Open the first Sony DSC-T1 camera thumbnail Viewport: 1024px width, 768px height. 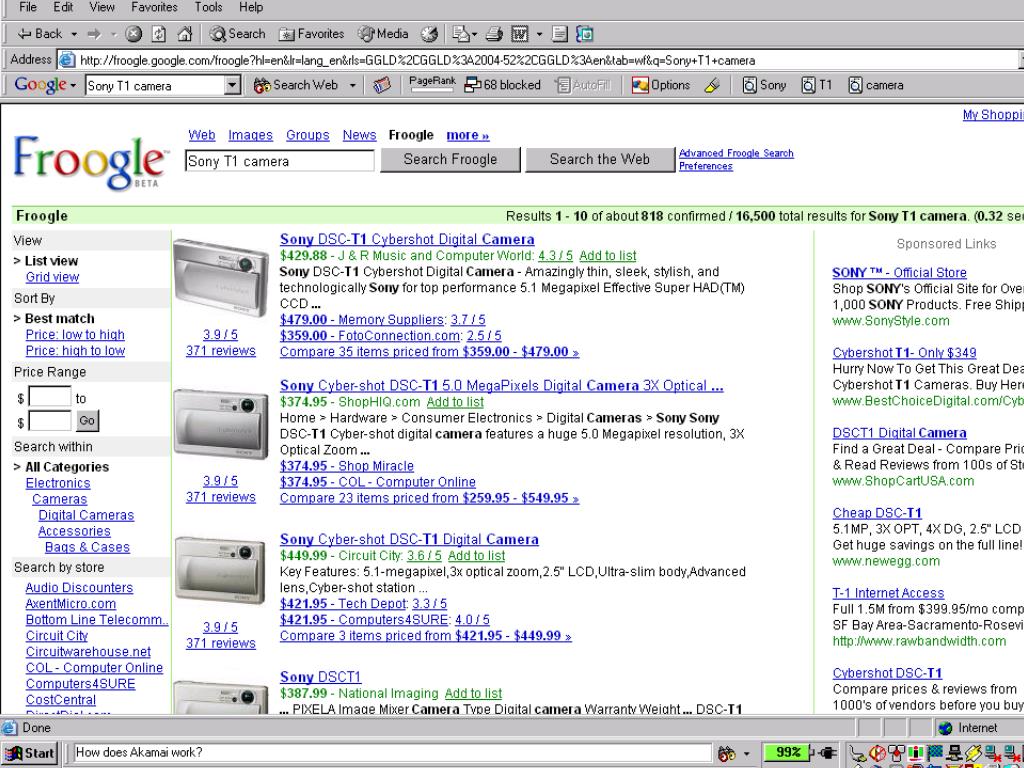point(221,278)
